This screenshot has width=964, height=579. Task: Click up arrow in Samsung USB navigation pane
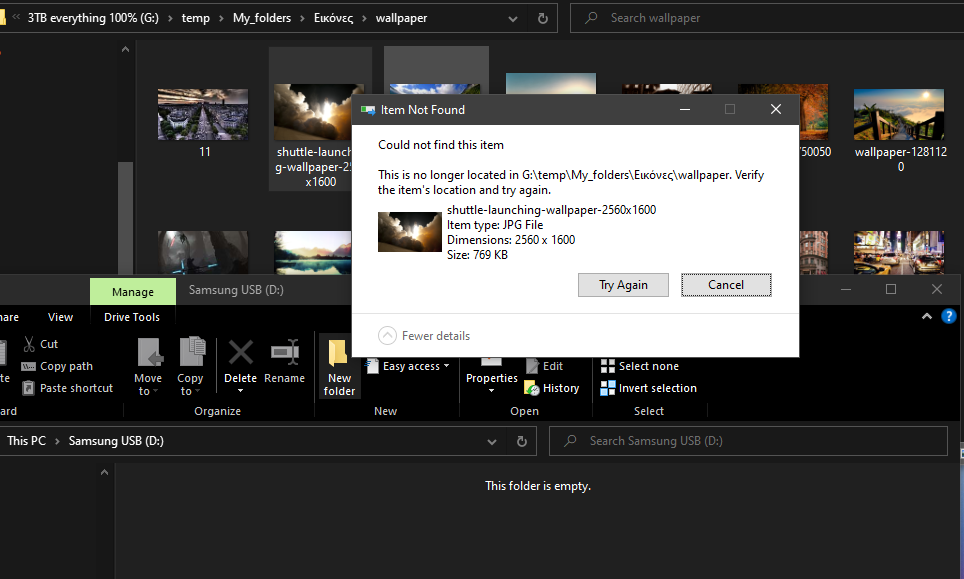[x=105, y=473]
